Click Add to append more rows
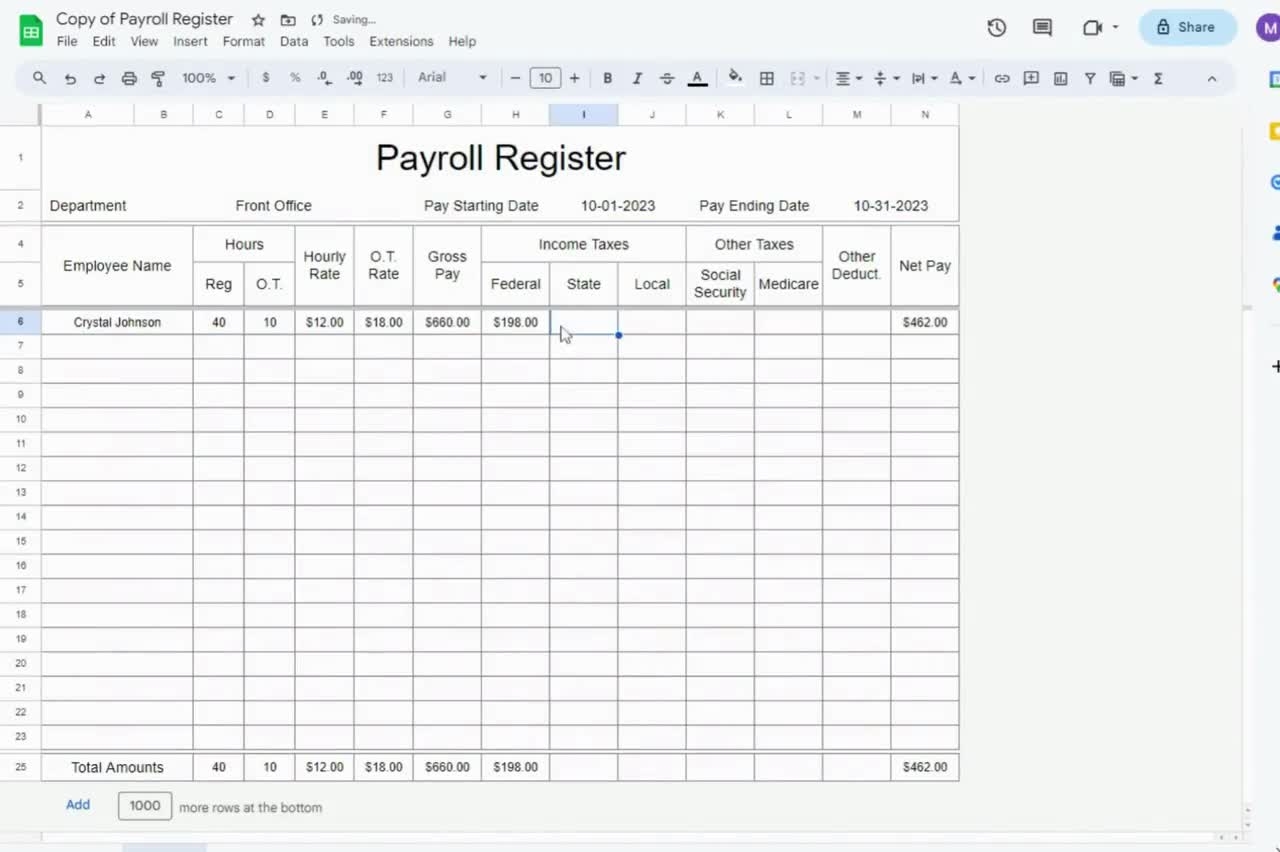The height and width of the screenshot is (852, 1280). (78, 805)
